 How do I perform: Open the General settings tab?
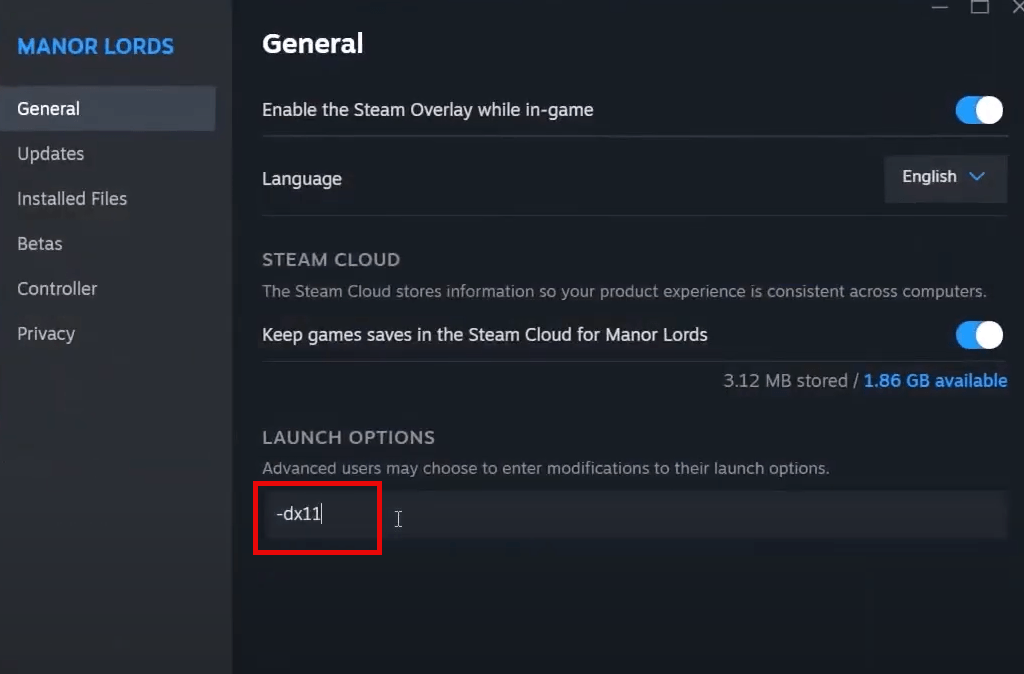(x=49, y=109)
